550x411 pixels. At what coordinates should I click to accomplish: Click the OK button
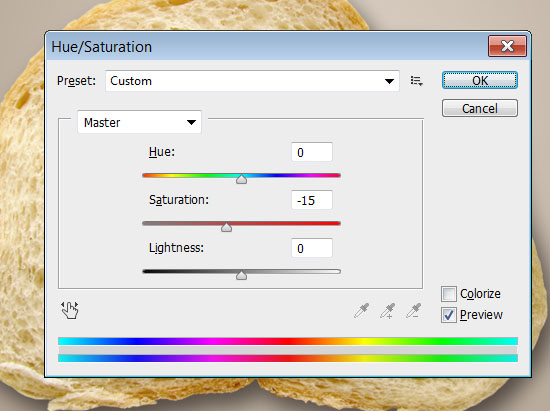479,81
